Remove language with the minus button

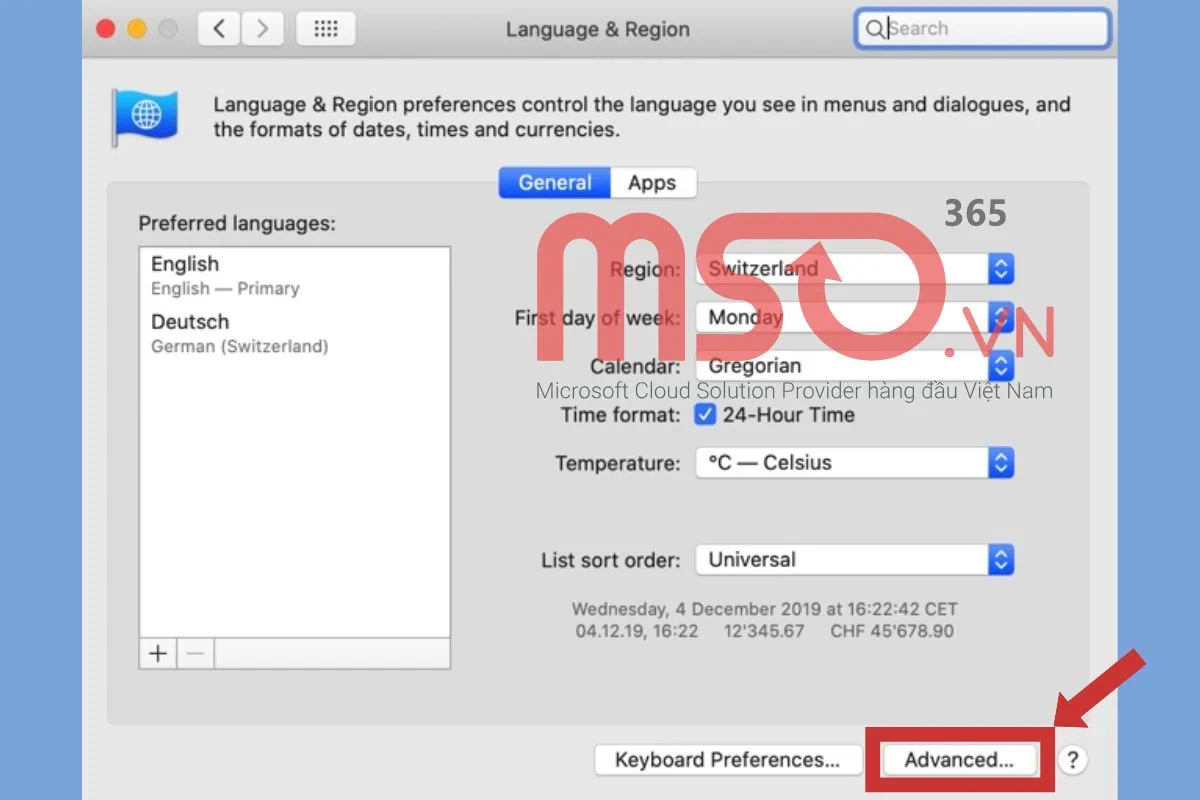point(195,654)
